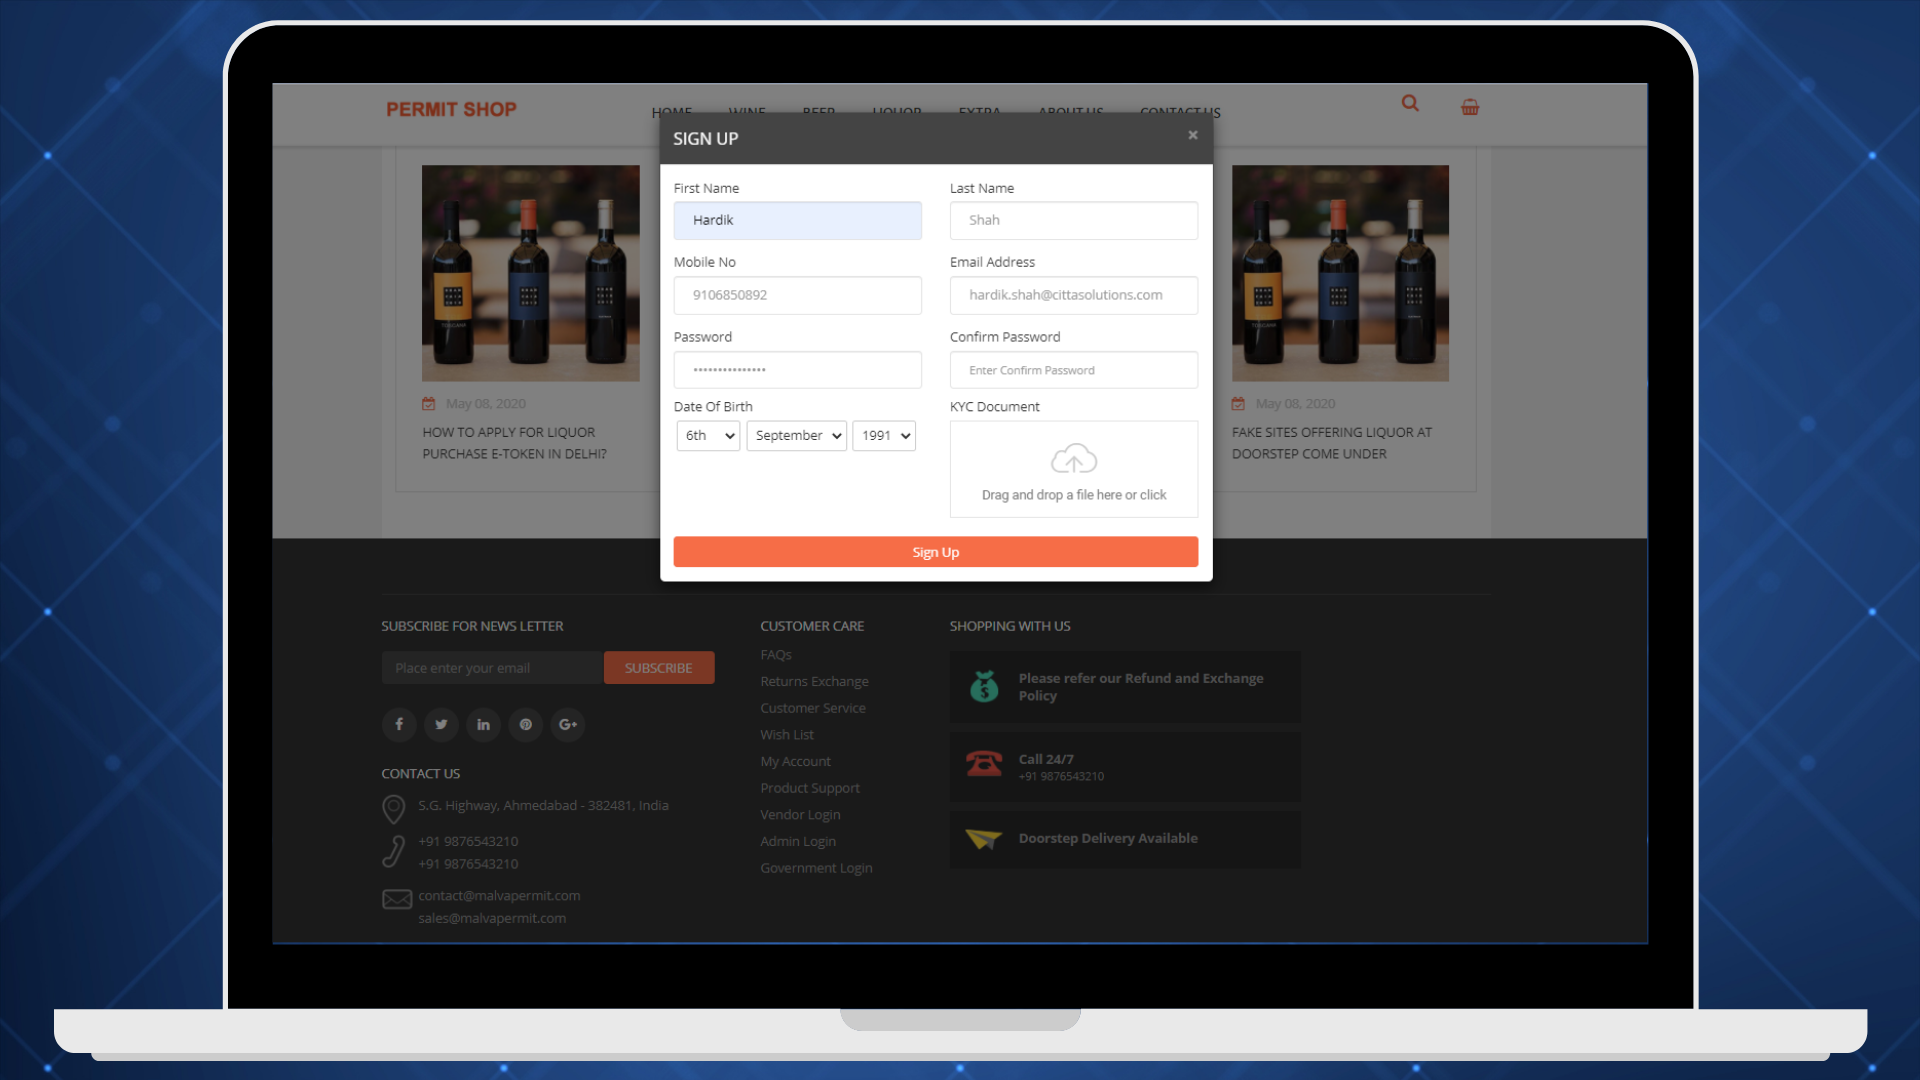
Task: Click the Email Address field
Action: tap(1074, 296)
